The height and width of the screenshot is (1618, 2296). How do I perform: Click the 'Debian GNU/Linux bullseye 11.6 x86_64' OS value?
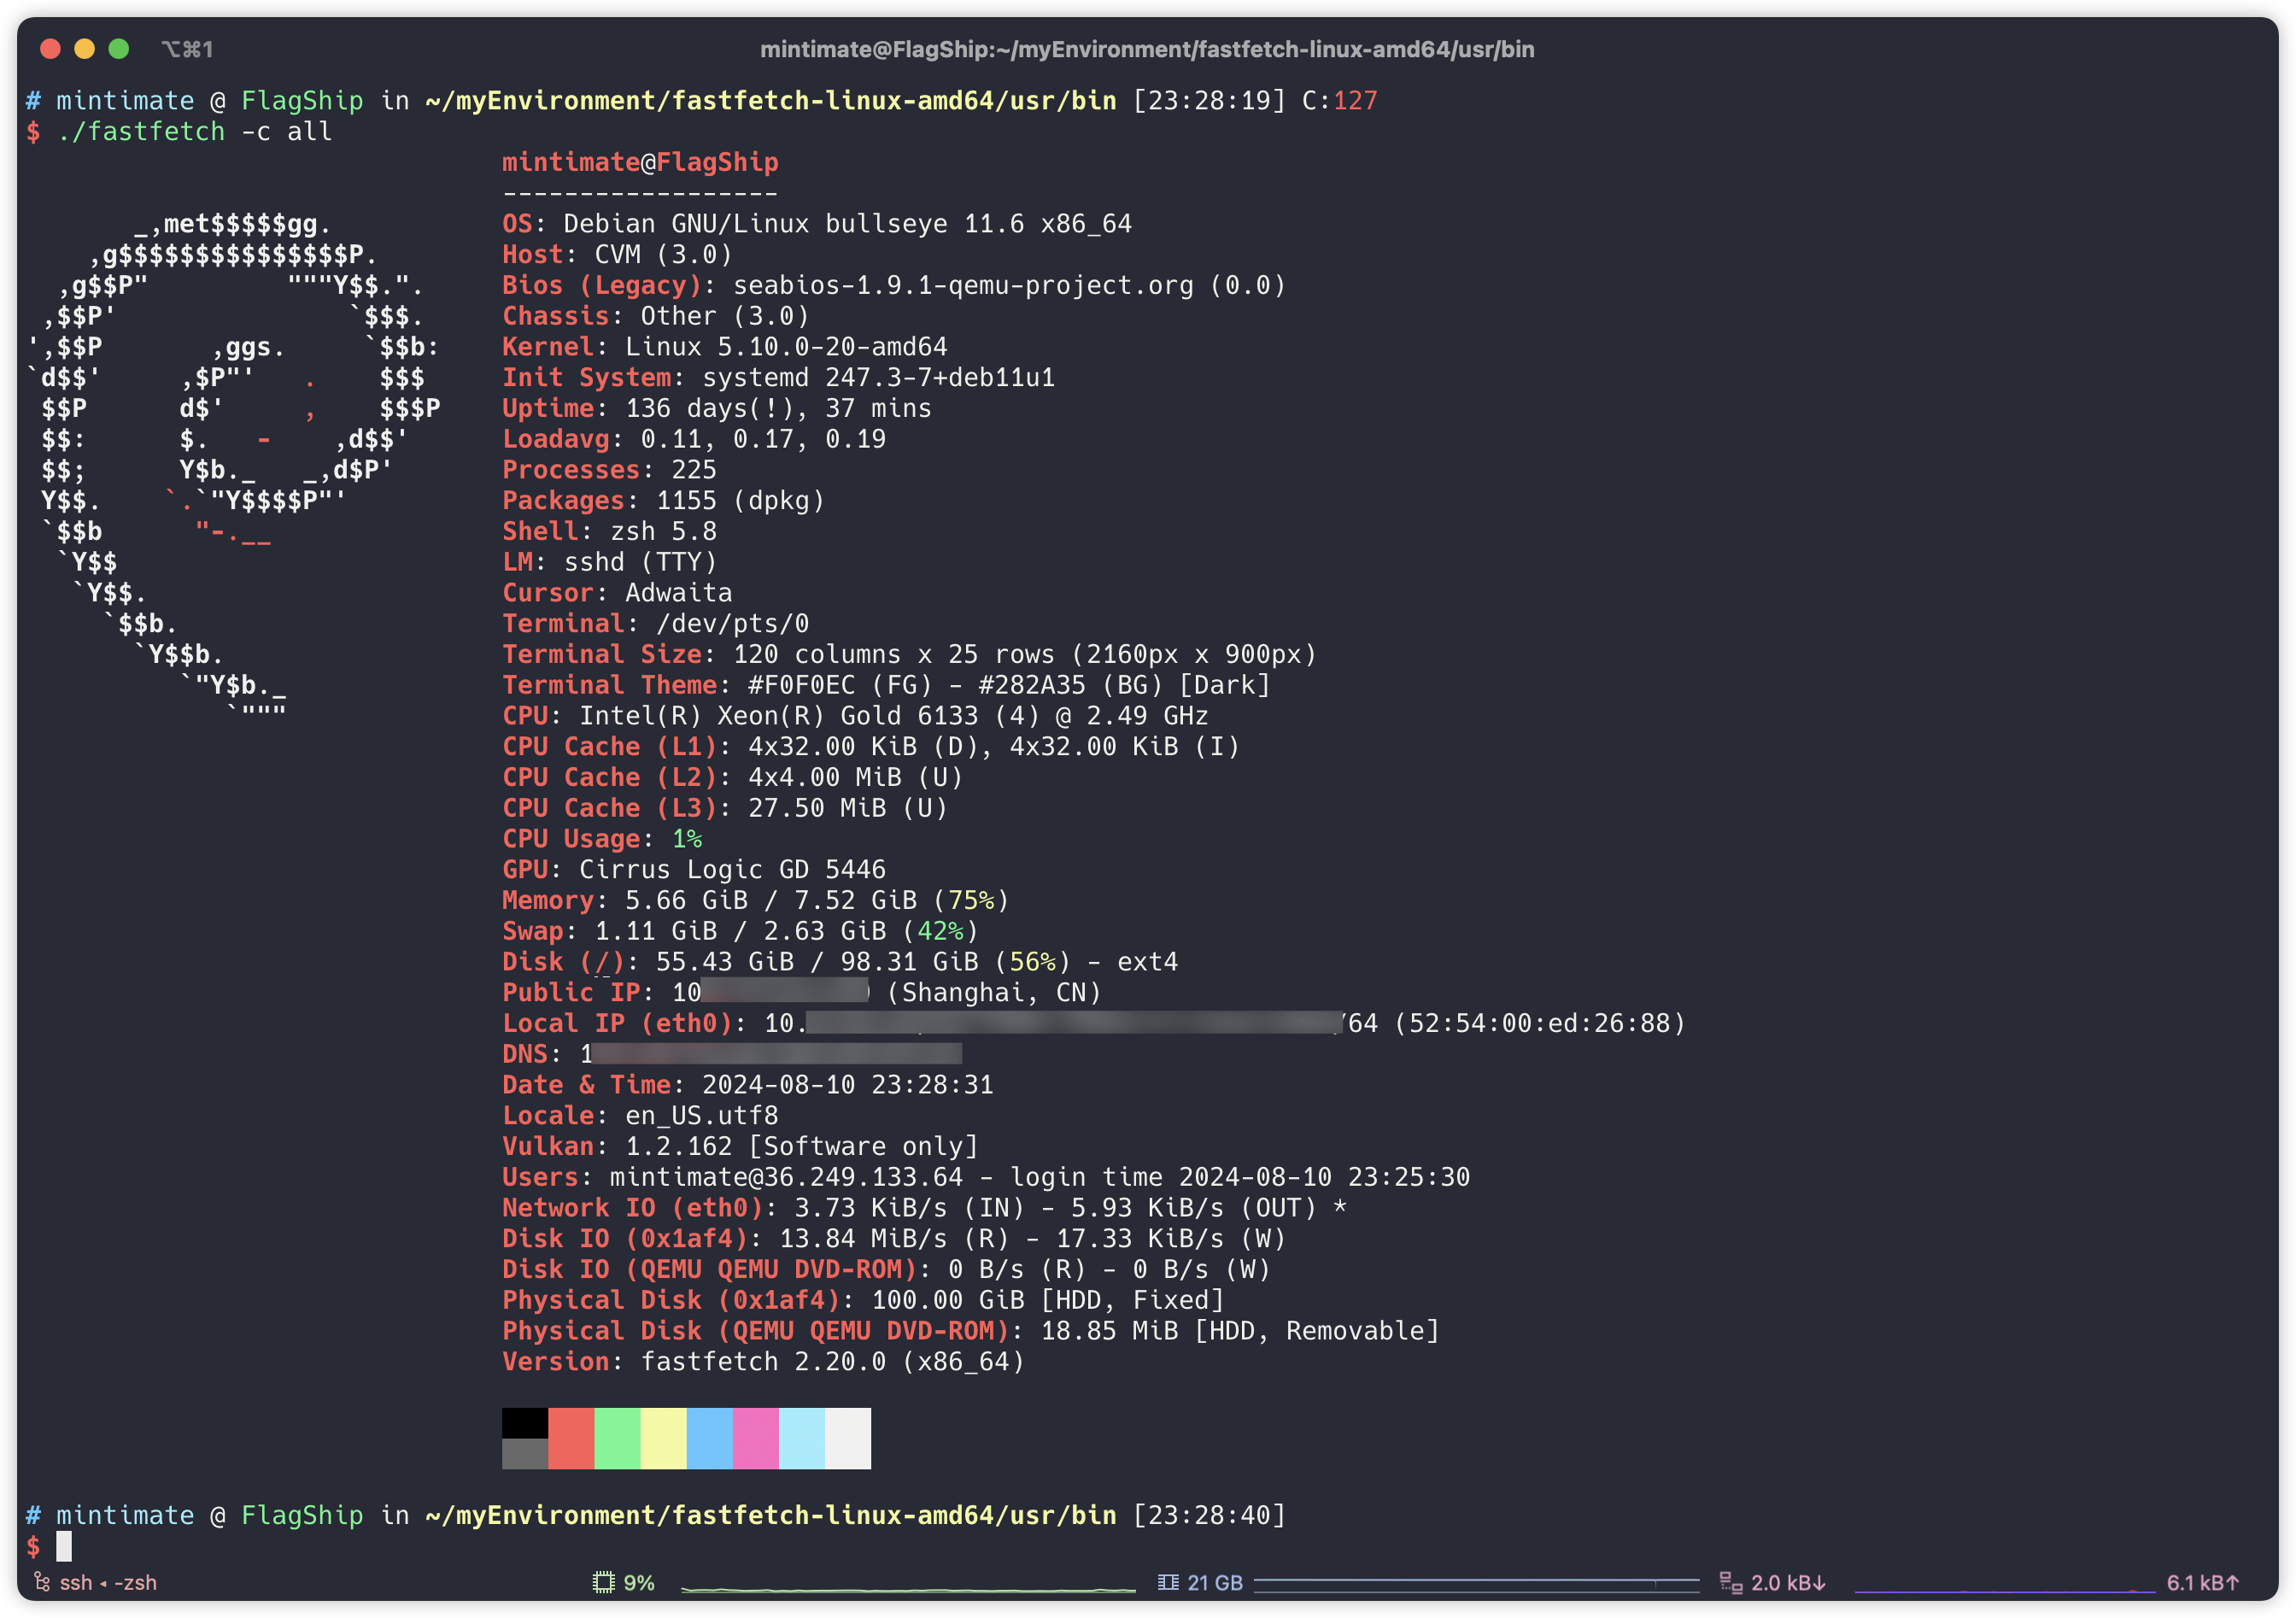coord(847,224)
